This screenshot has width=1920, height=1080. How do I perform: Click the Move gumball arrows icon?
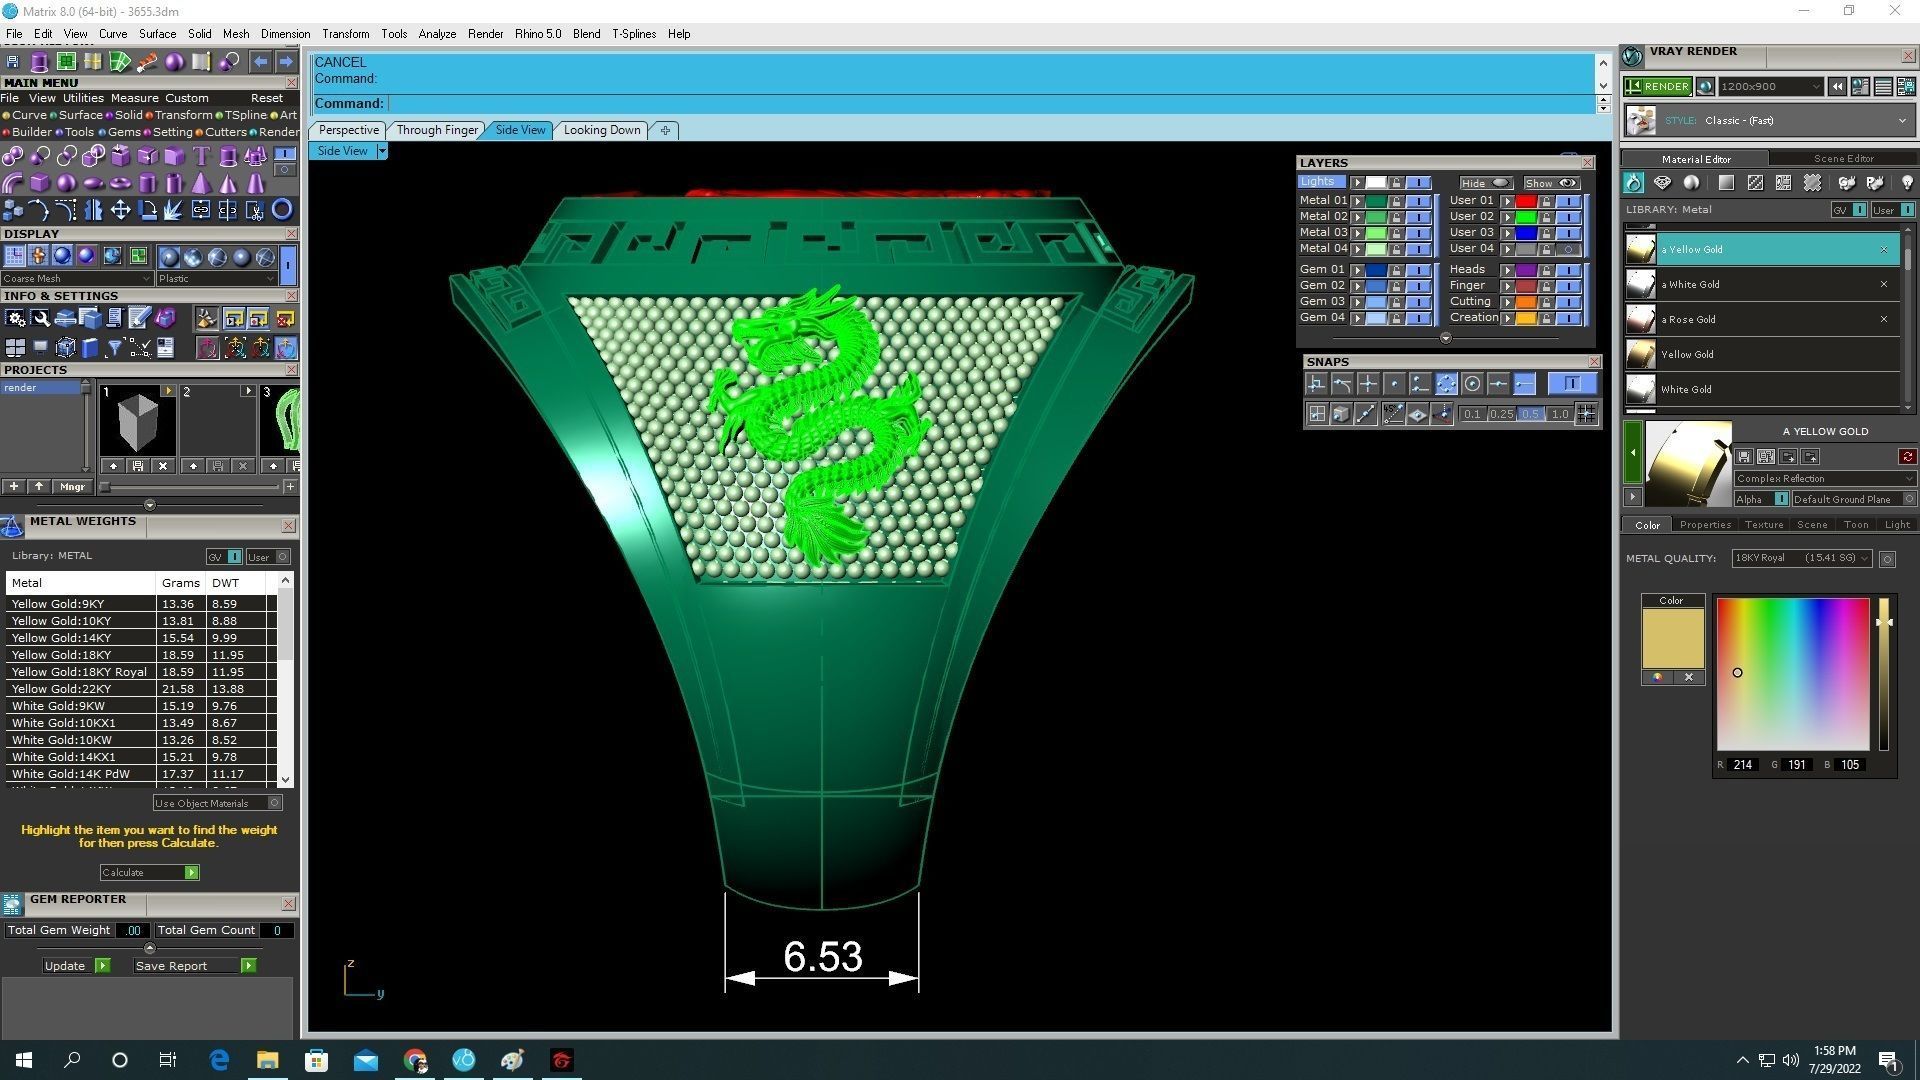click(x=120, y=210)
